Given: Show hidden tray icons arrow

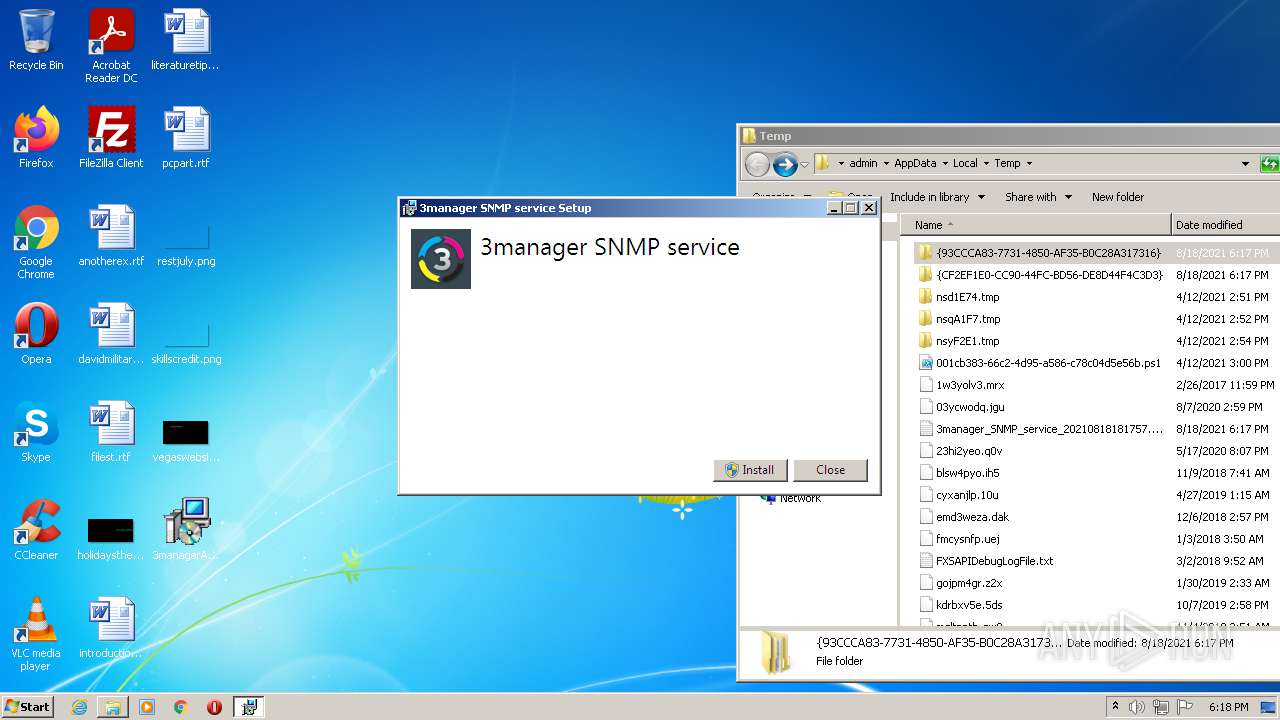Looking at the screenshot, I should (1115, 707).
